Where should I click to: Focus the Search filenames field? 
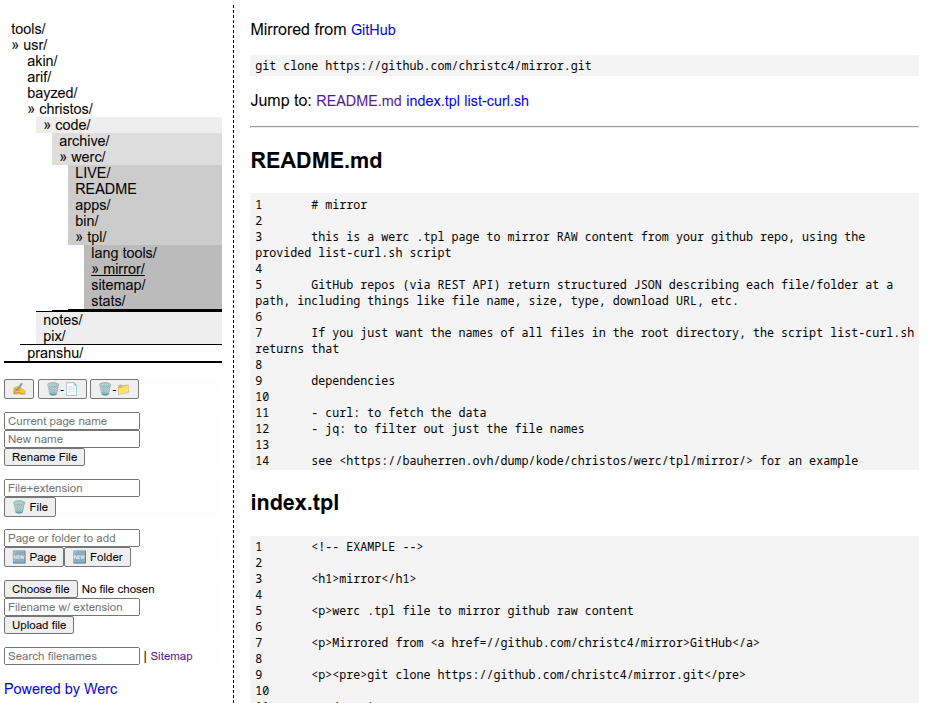coord(72,656)
